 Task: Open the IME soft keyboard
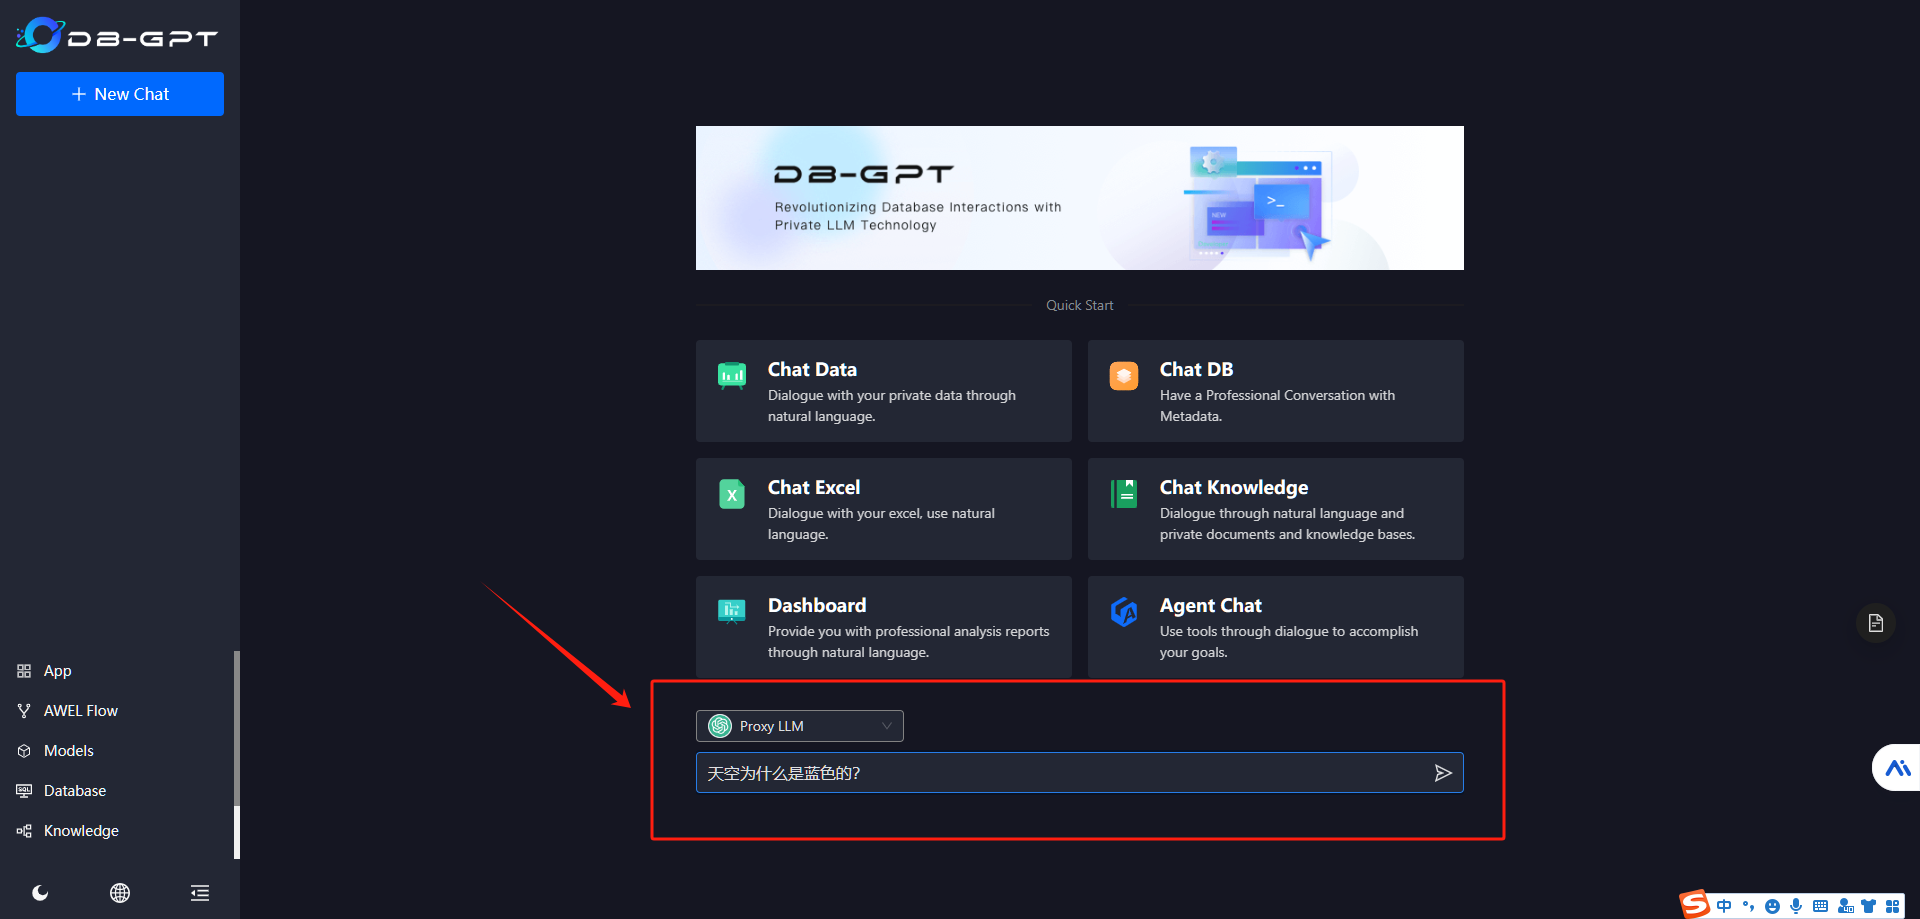pyautogui.click(x=1820, y=906)
